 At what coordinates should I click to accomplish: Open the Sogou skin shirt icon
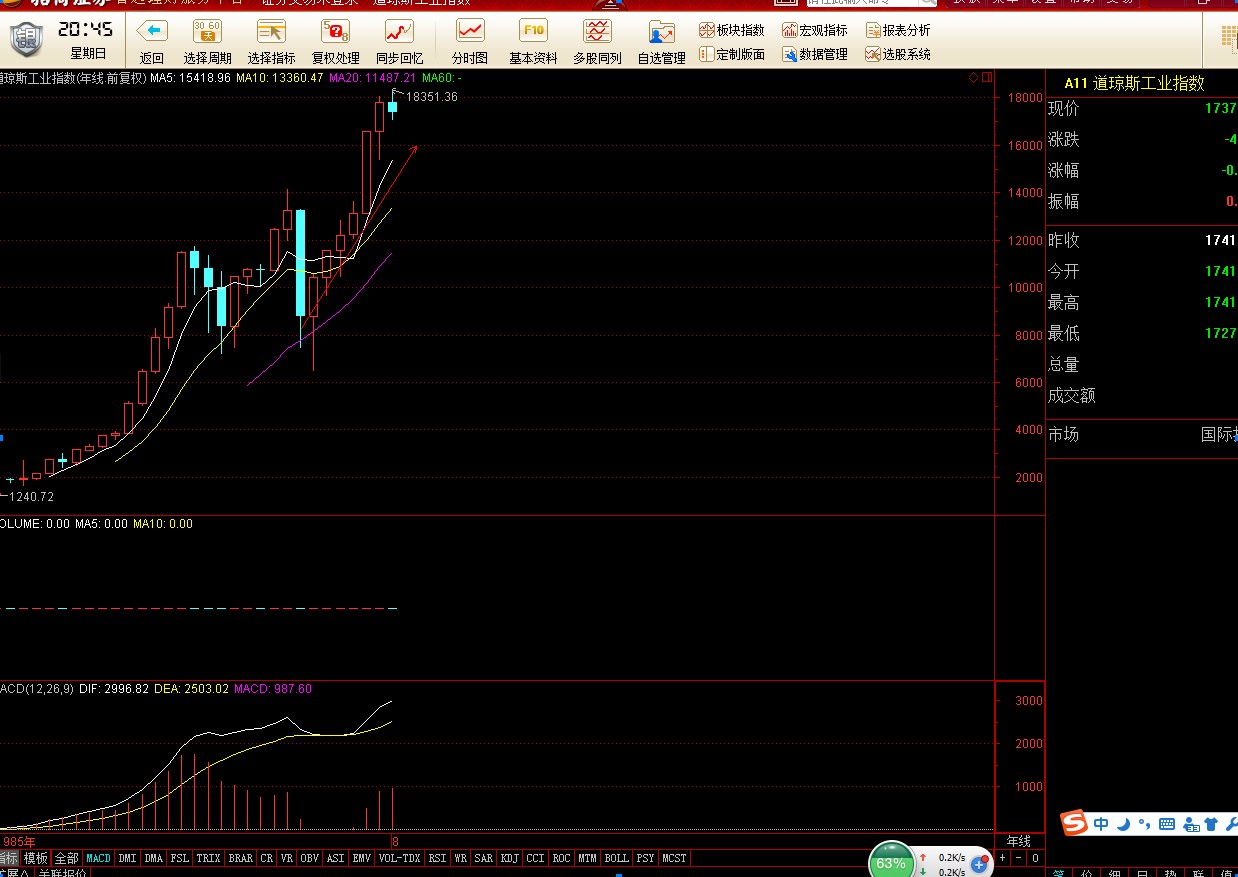click(x=1212, y=824)
